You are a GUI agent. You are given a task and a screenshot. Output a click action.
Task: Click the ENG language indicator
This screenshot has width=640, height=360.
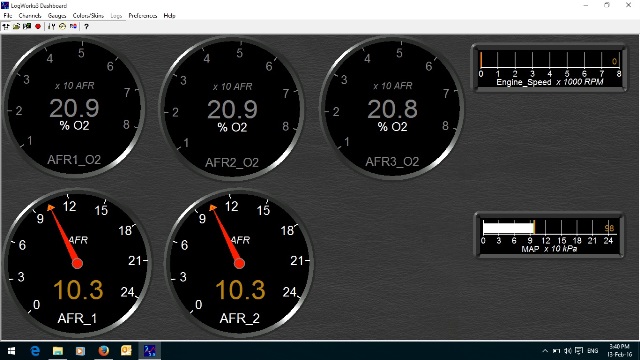coord(593,351)
